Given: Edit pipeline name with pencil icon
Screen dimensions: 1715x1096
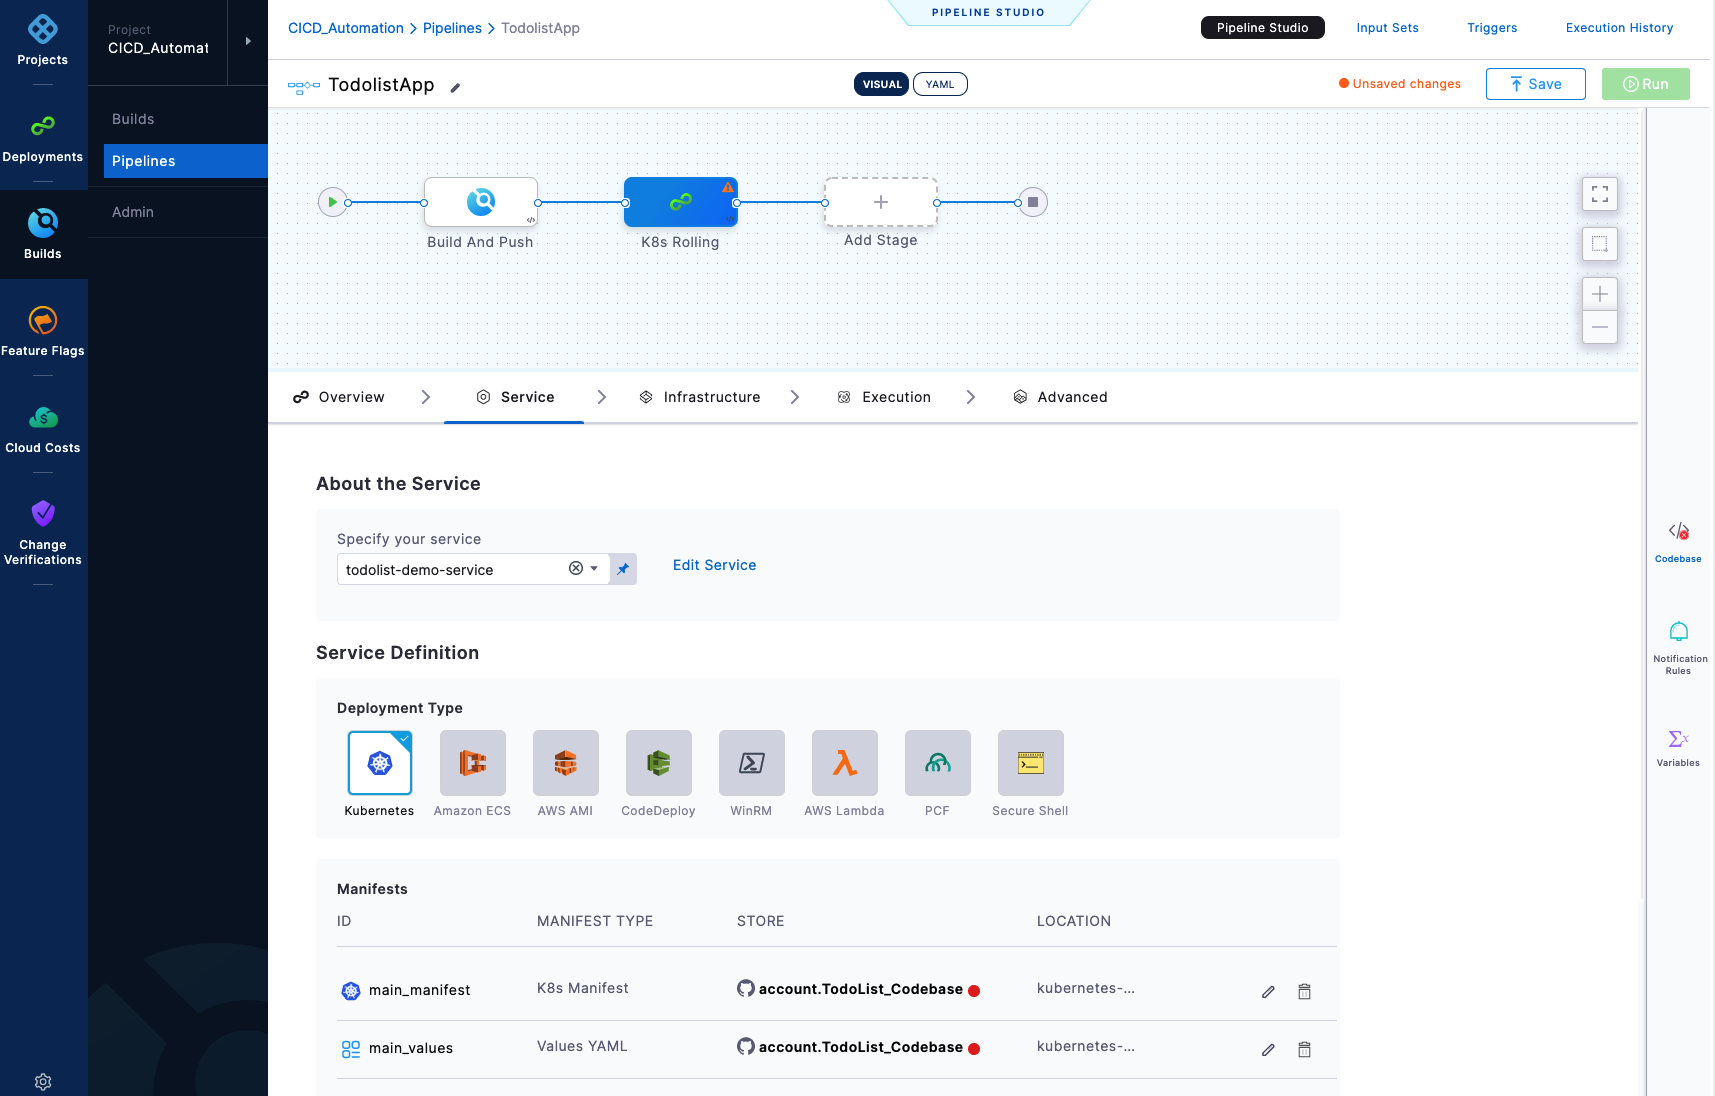Looking at the screenshot, I should click(455, 87).
